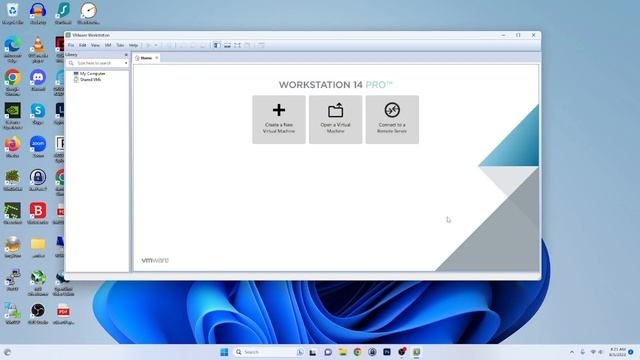Click the Open a Virtual Machine tile
The height and width of the screenshot is (360, 640).
(336, 120)
